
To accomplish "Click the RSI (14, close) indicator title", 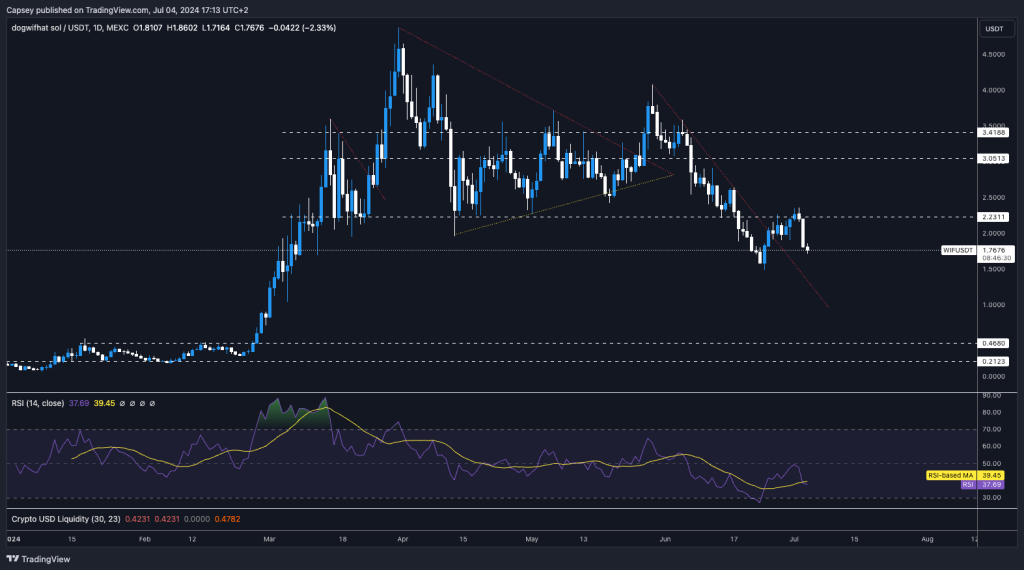I will (x=38, y=404).
